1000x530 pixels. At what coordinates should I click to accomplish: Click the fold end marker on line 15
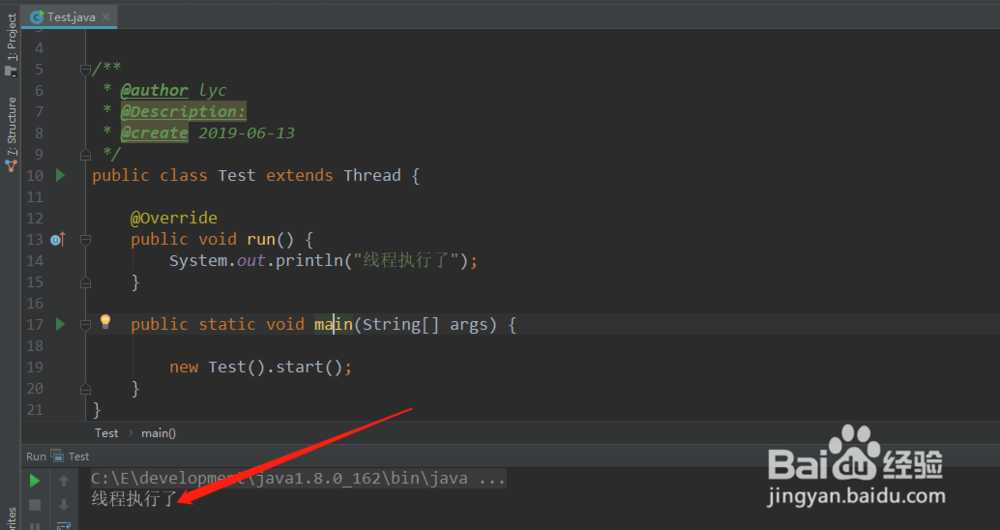[x=85, y=282]
